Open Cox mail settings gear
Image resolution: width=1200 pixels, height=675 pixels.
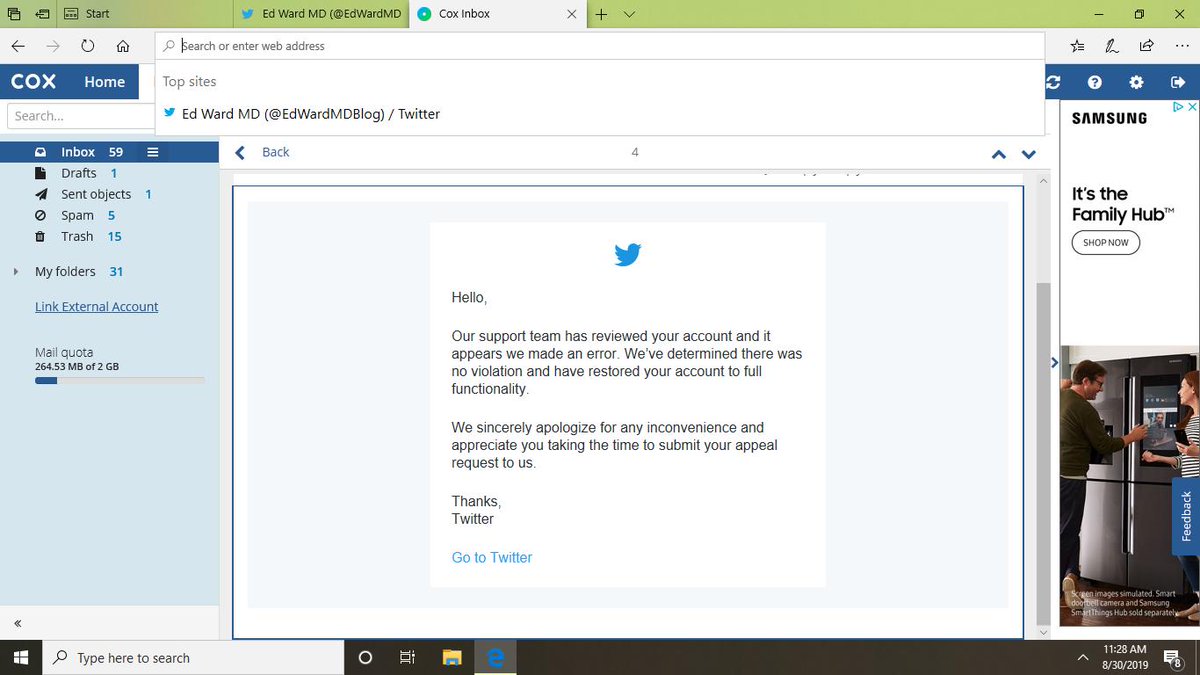click(1136, 82)
